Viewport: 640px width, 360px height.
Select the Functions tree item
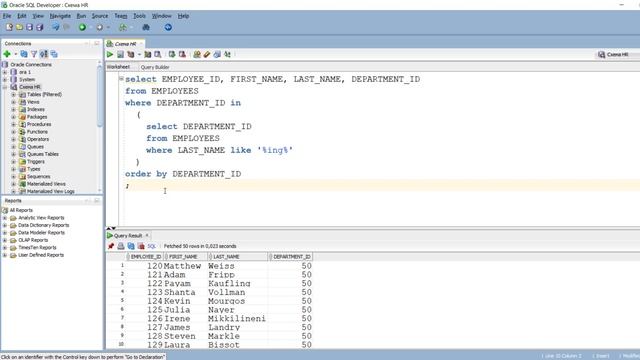(x=37, y=132)
